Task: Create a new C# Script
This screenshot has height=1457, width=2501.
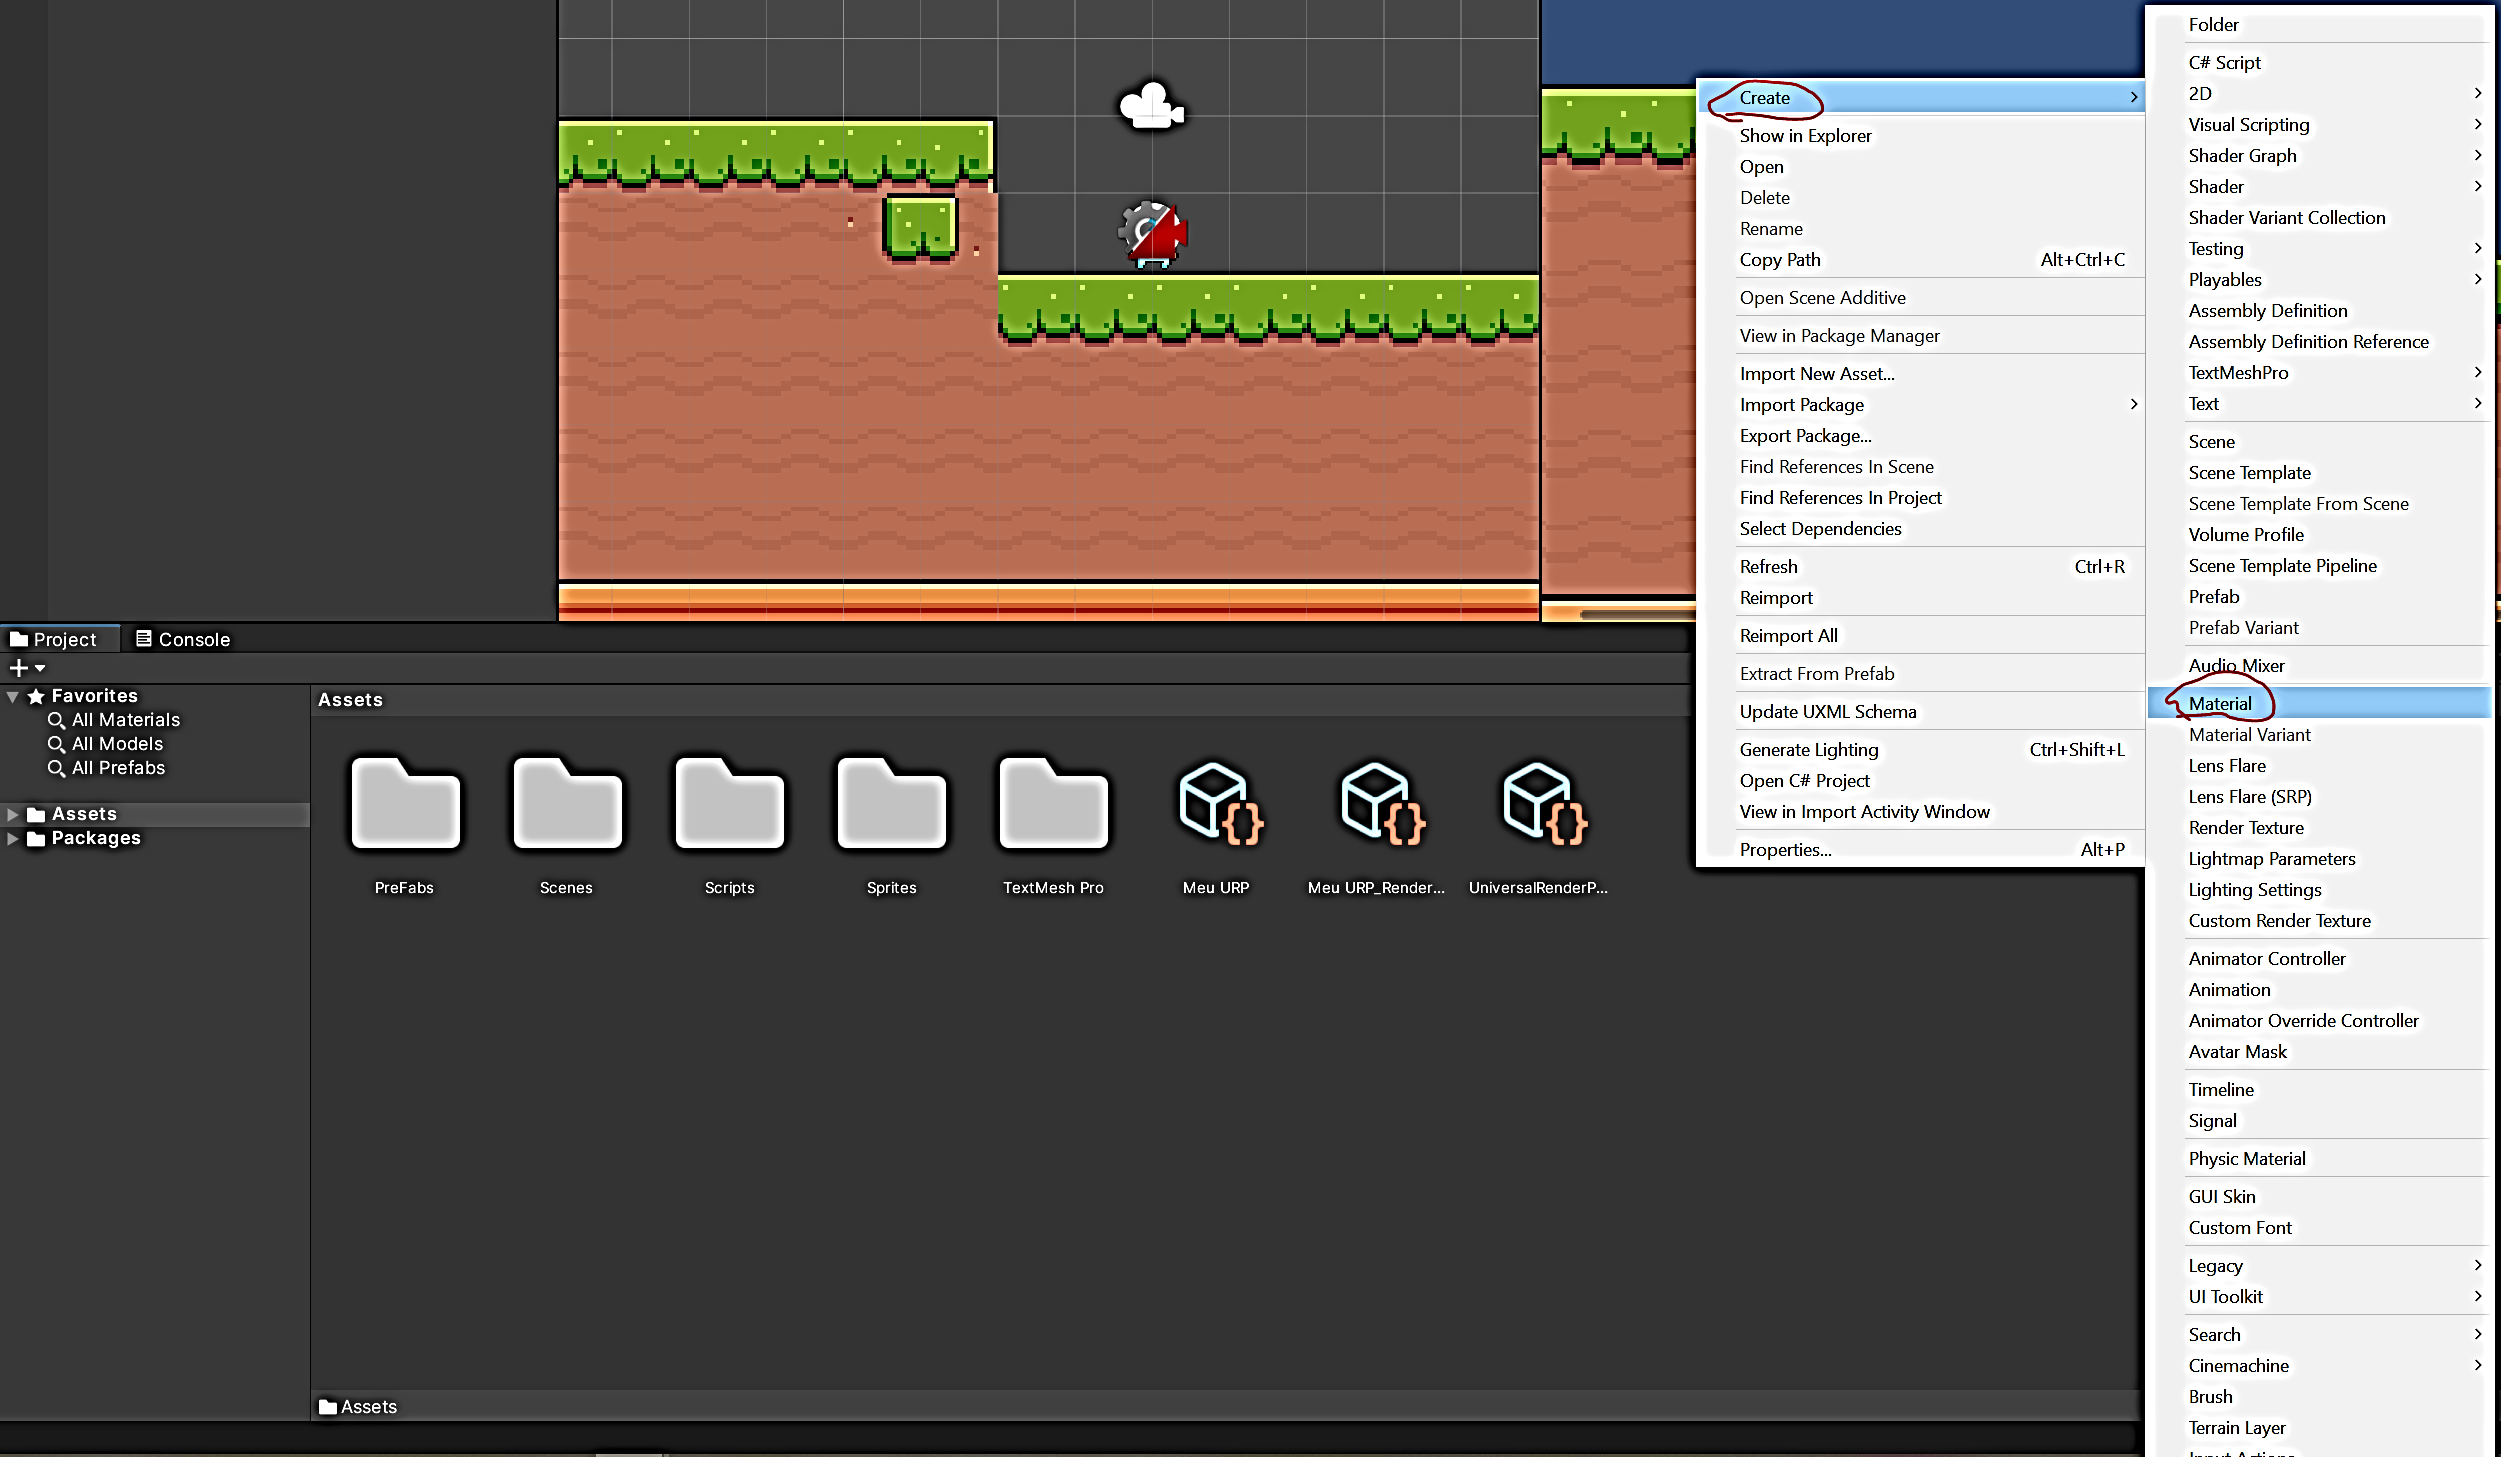Action: [2225, 61]
